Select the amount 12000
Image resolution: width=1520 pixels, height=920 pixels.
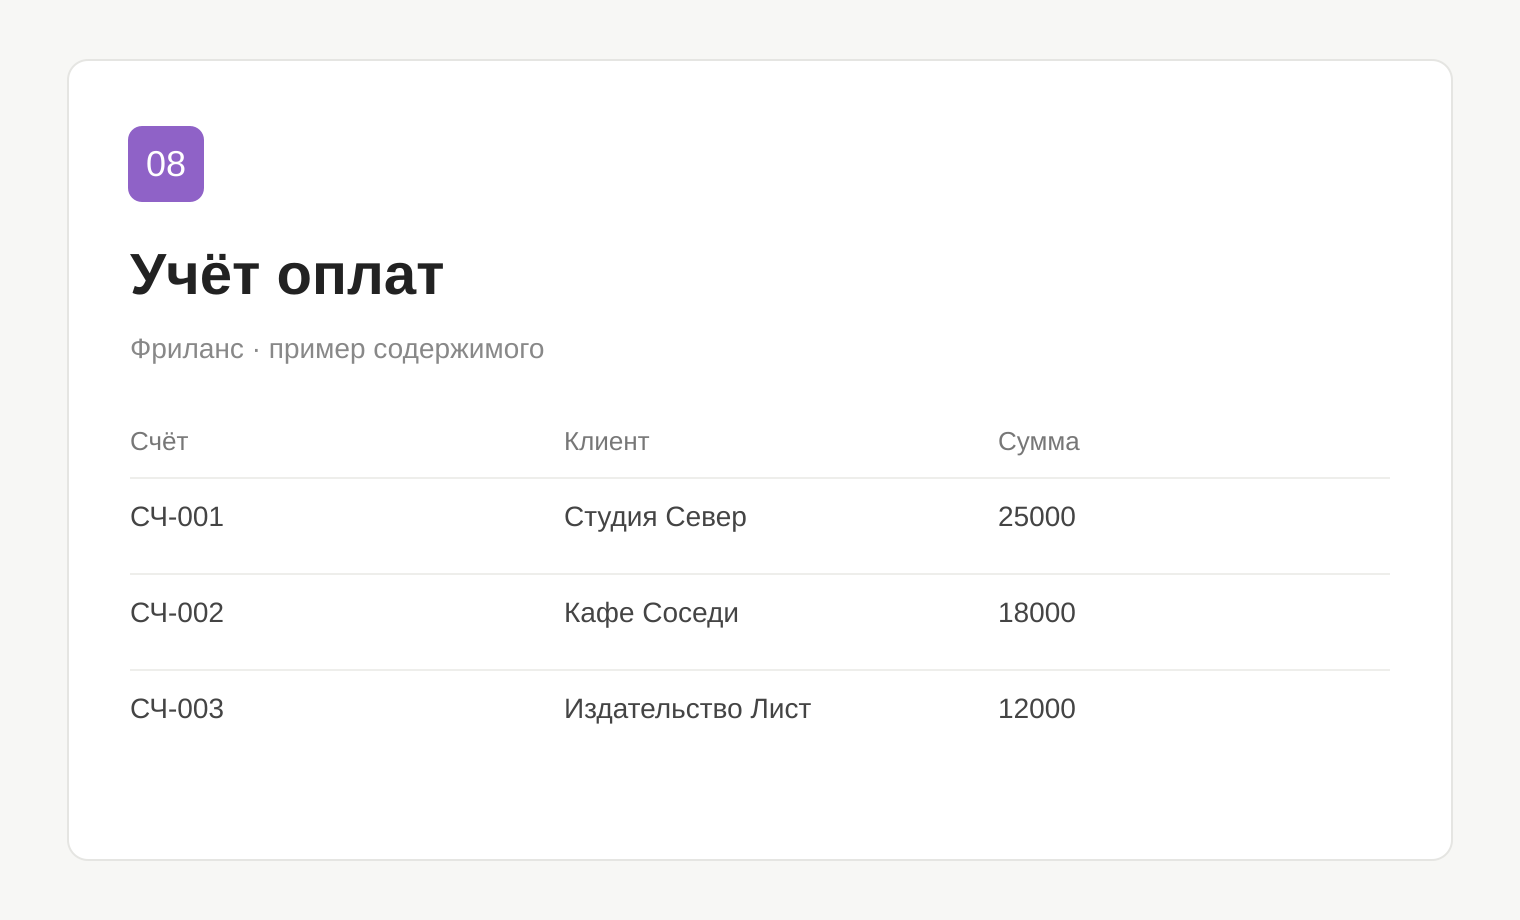pyautogui.click(x=1037, y=709)
